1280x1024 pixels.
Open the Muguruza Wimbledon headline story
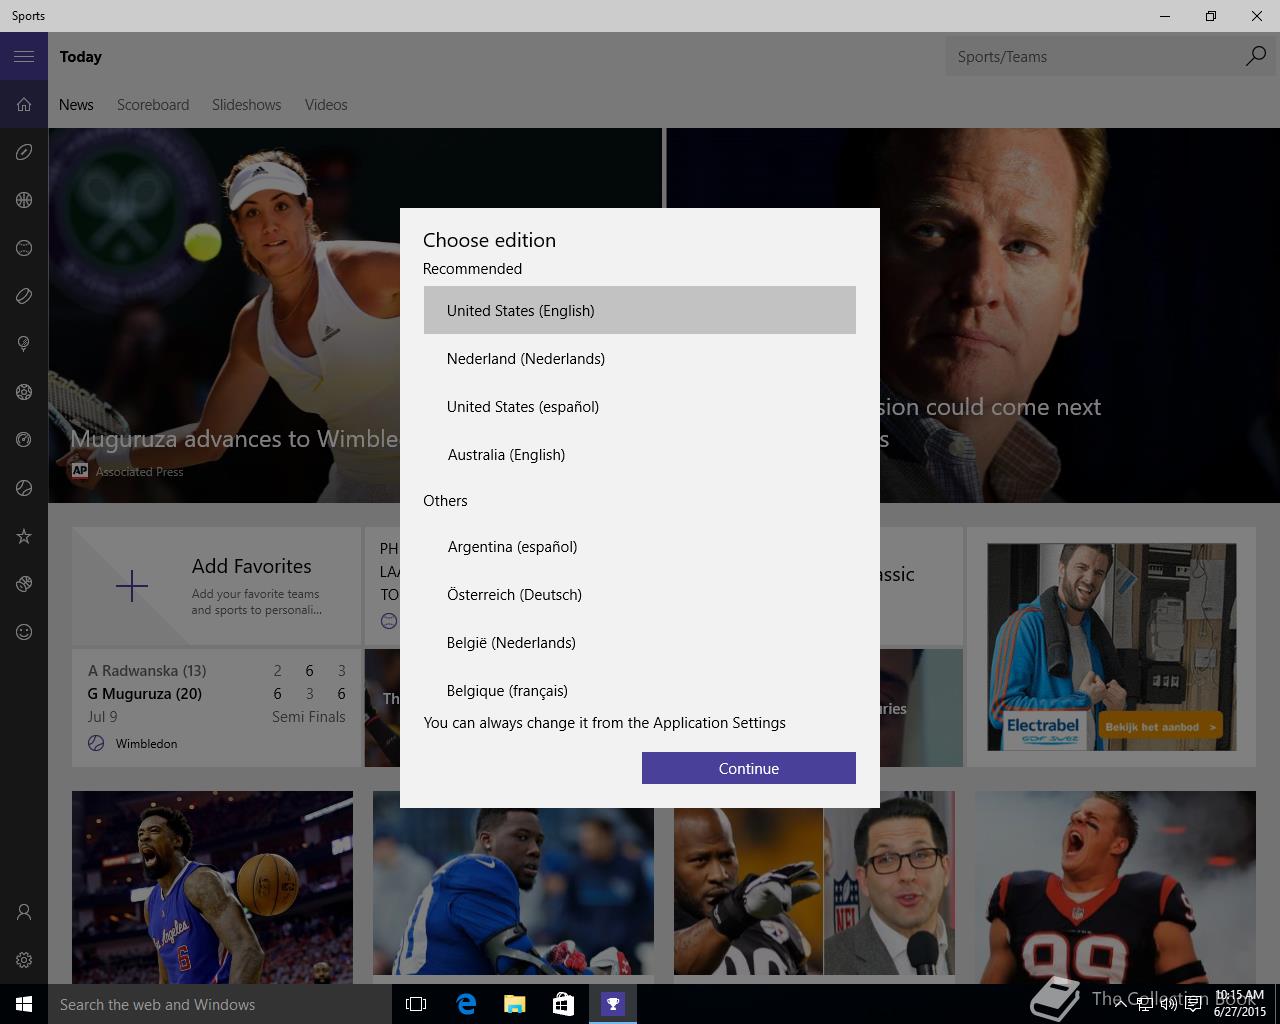(x=234, y=439)
